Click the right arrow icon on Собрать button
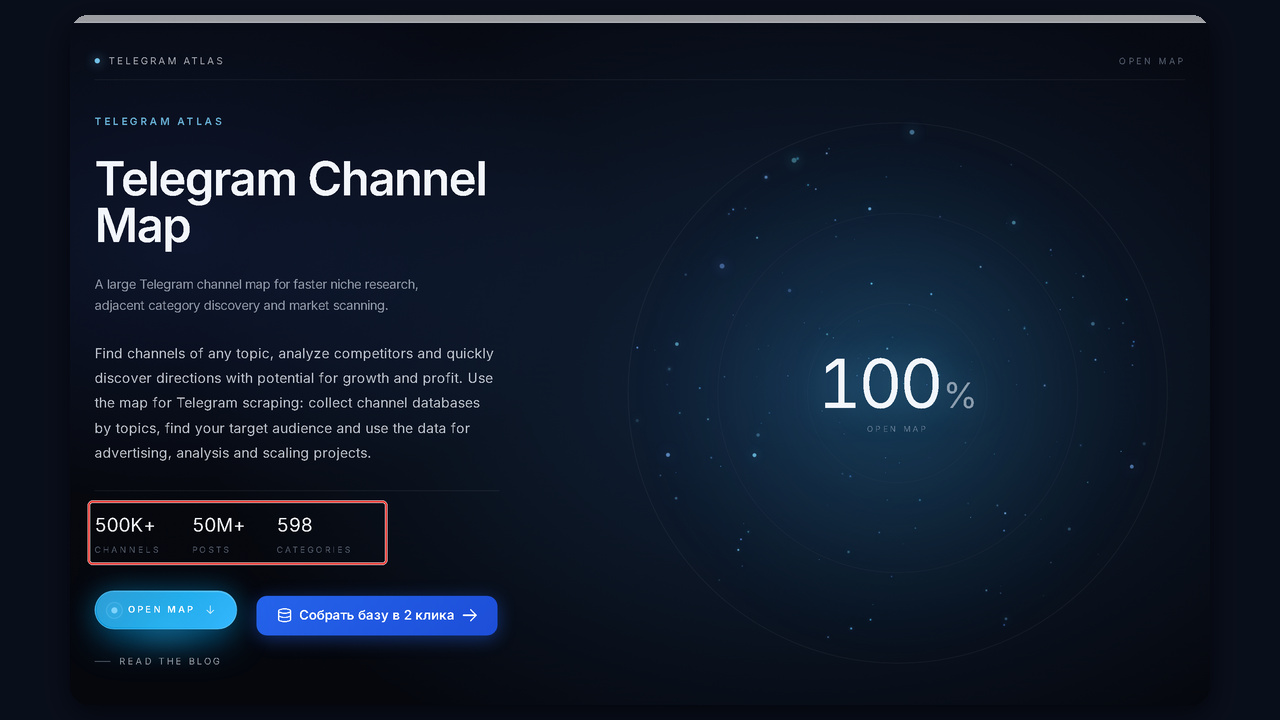 (470, 616)
